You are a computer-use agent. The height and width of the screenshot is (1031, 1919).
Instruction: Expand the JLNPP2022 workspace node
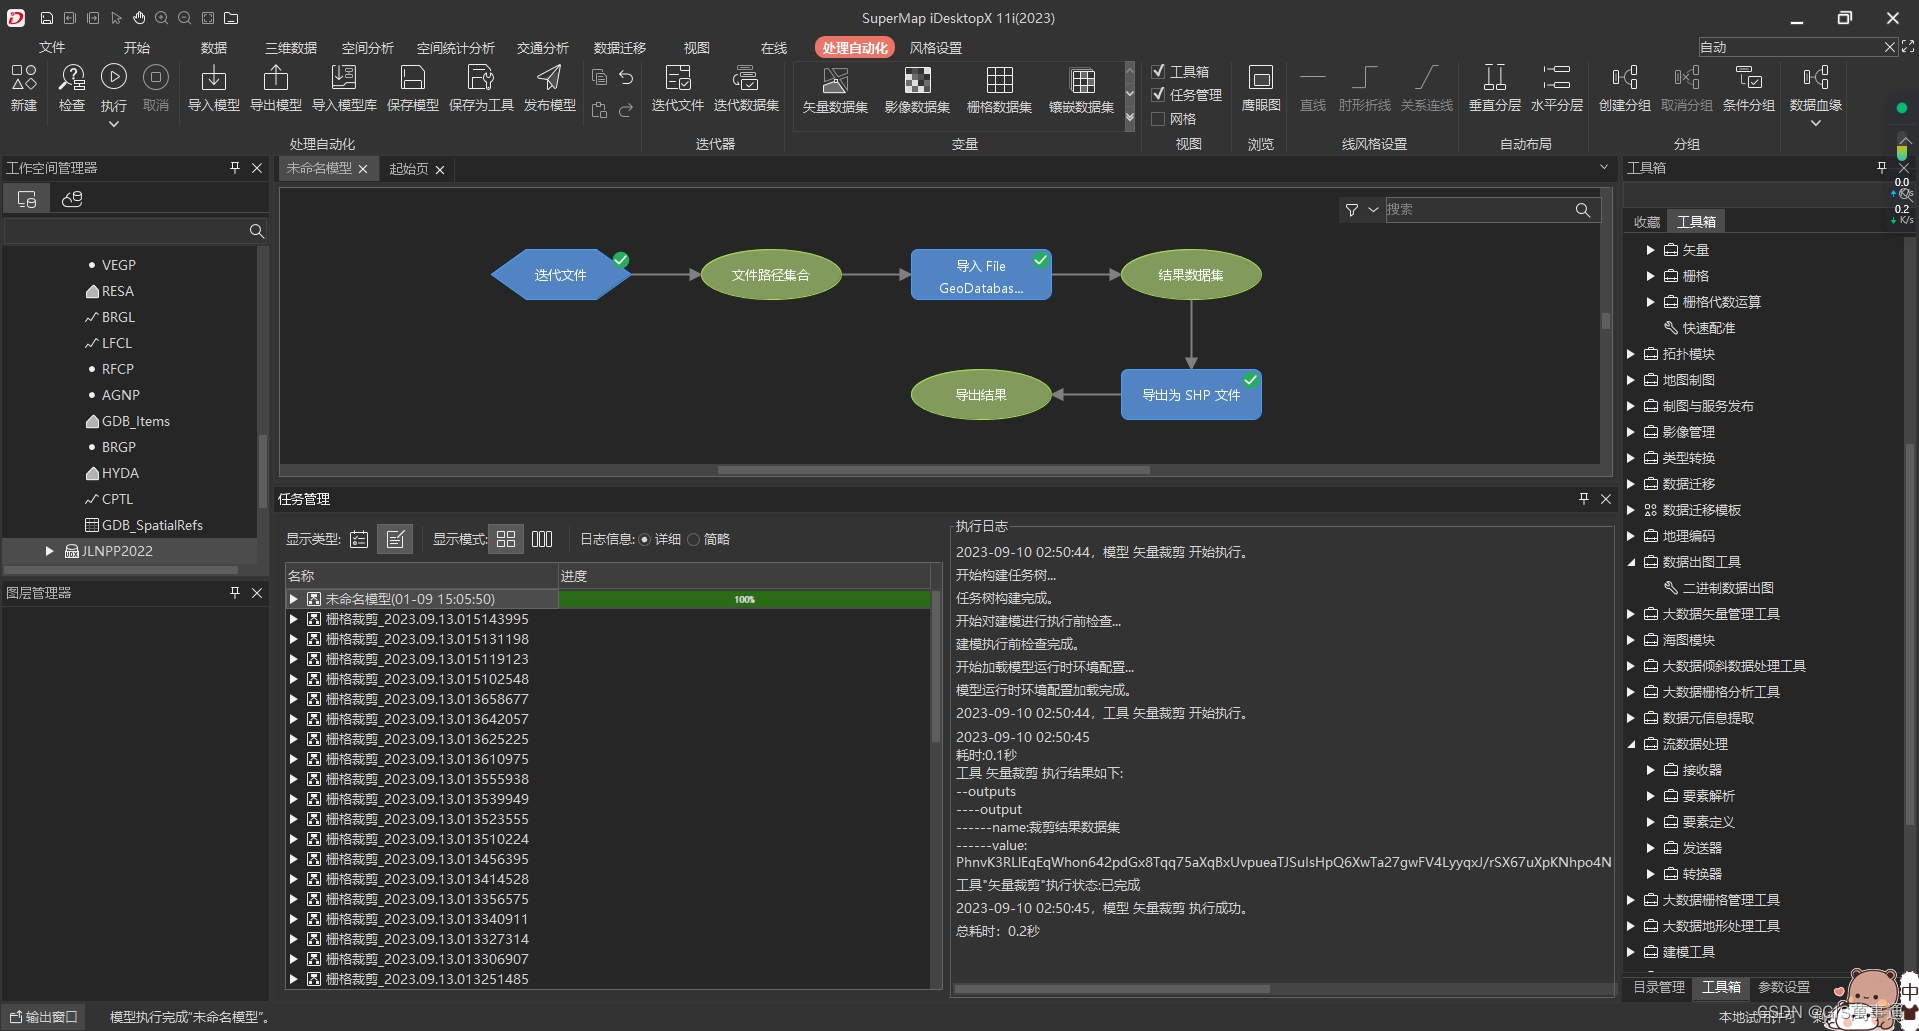click(x=49, y=550)
